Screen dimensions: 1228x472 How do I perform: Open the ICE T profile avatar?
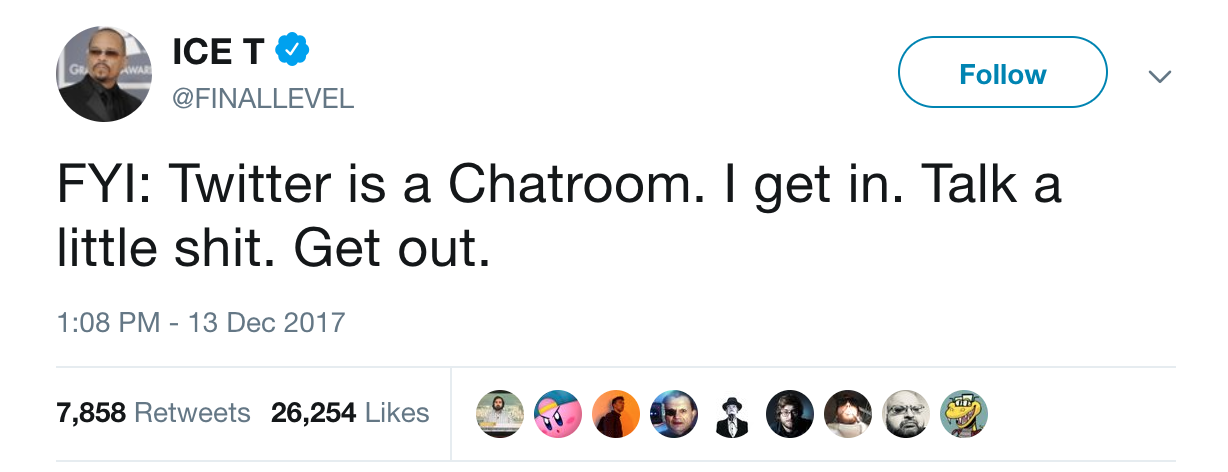pos(102,74)
